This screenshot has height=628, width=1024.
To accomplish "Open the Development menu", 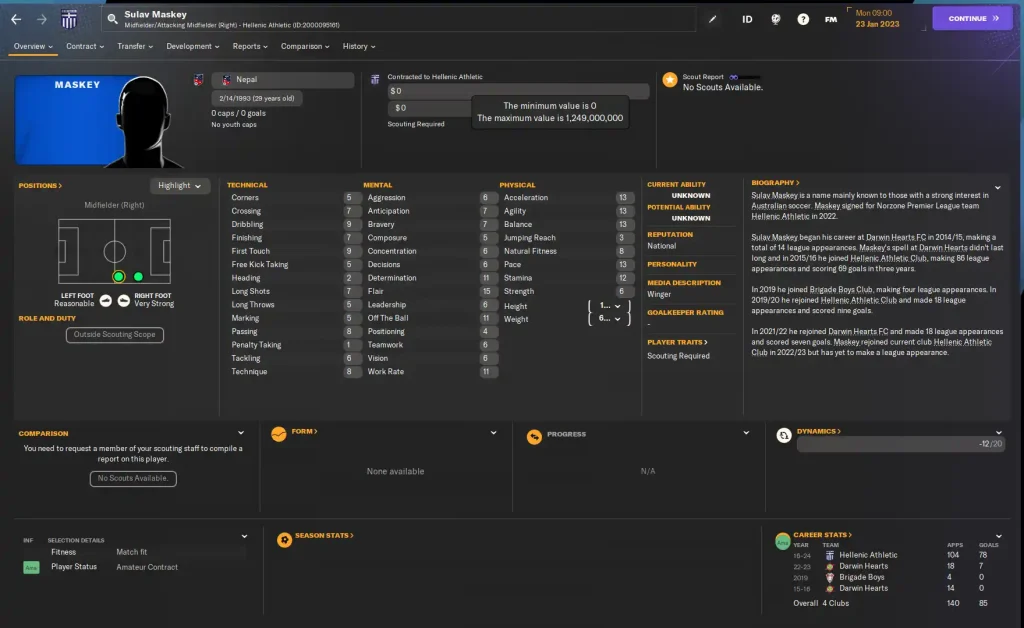I will pyautogui.click(x=193, y=46).
